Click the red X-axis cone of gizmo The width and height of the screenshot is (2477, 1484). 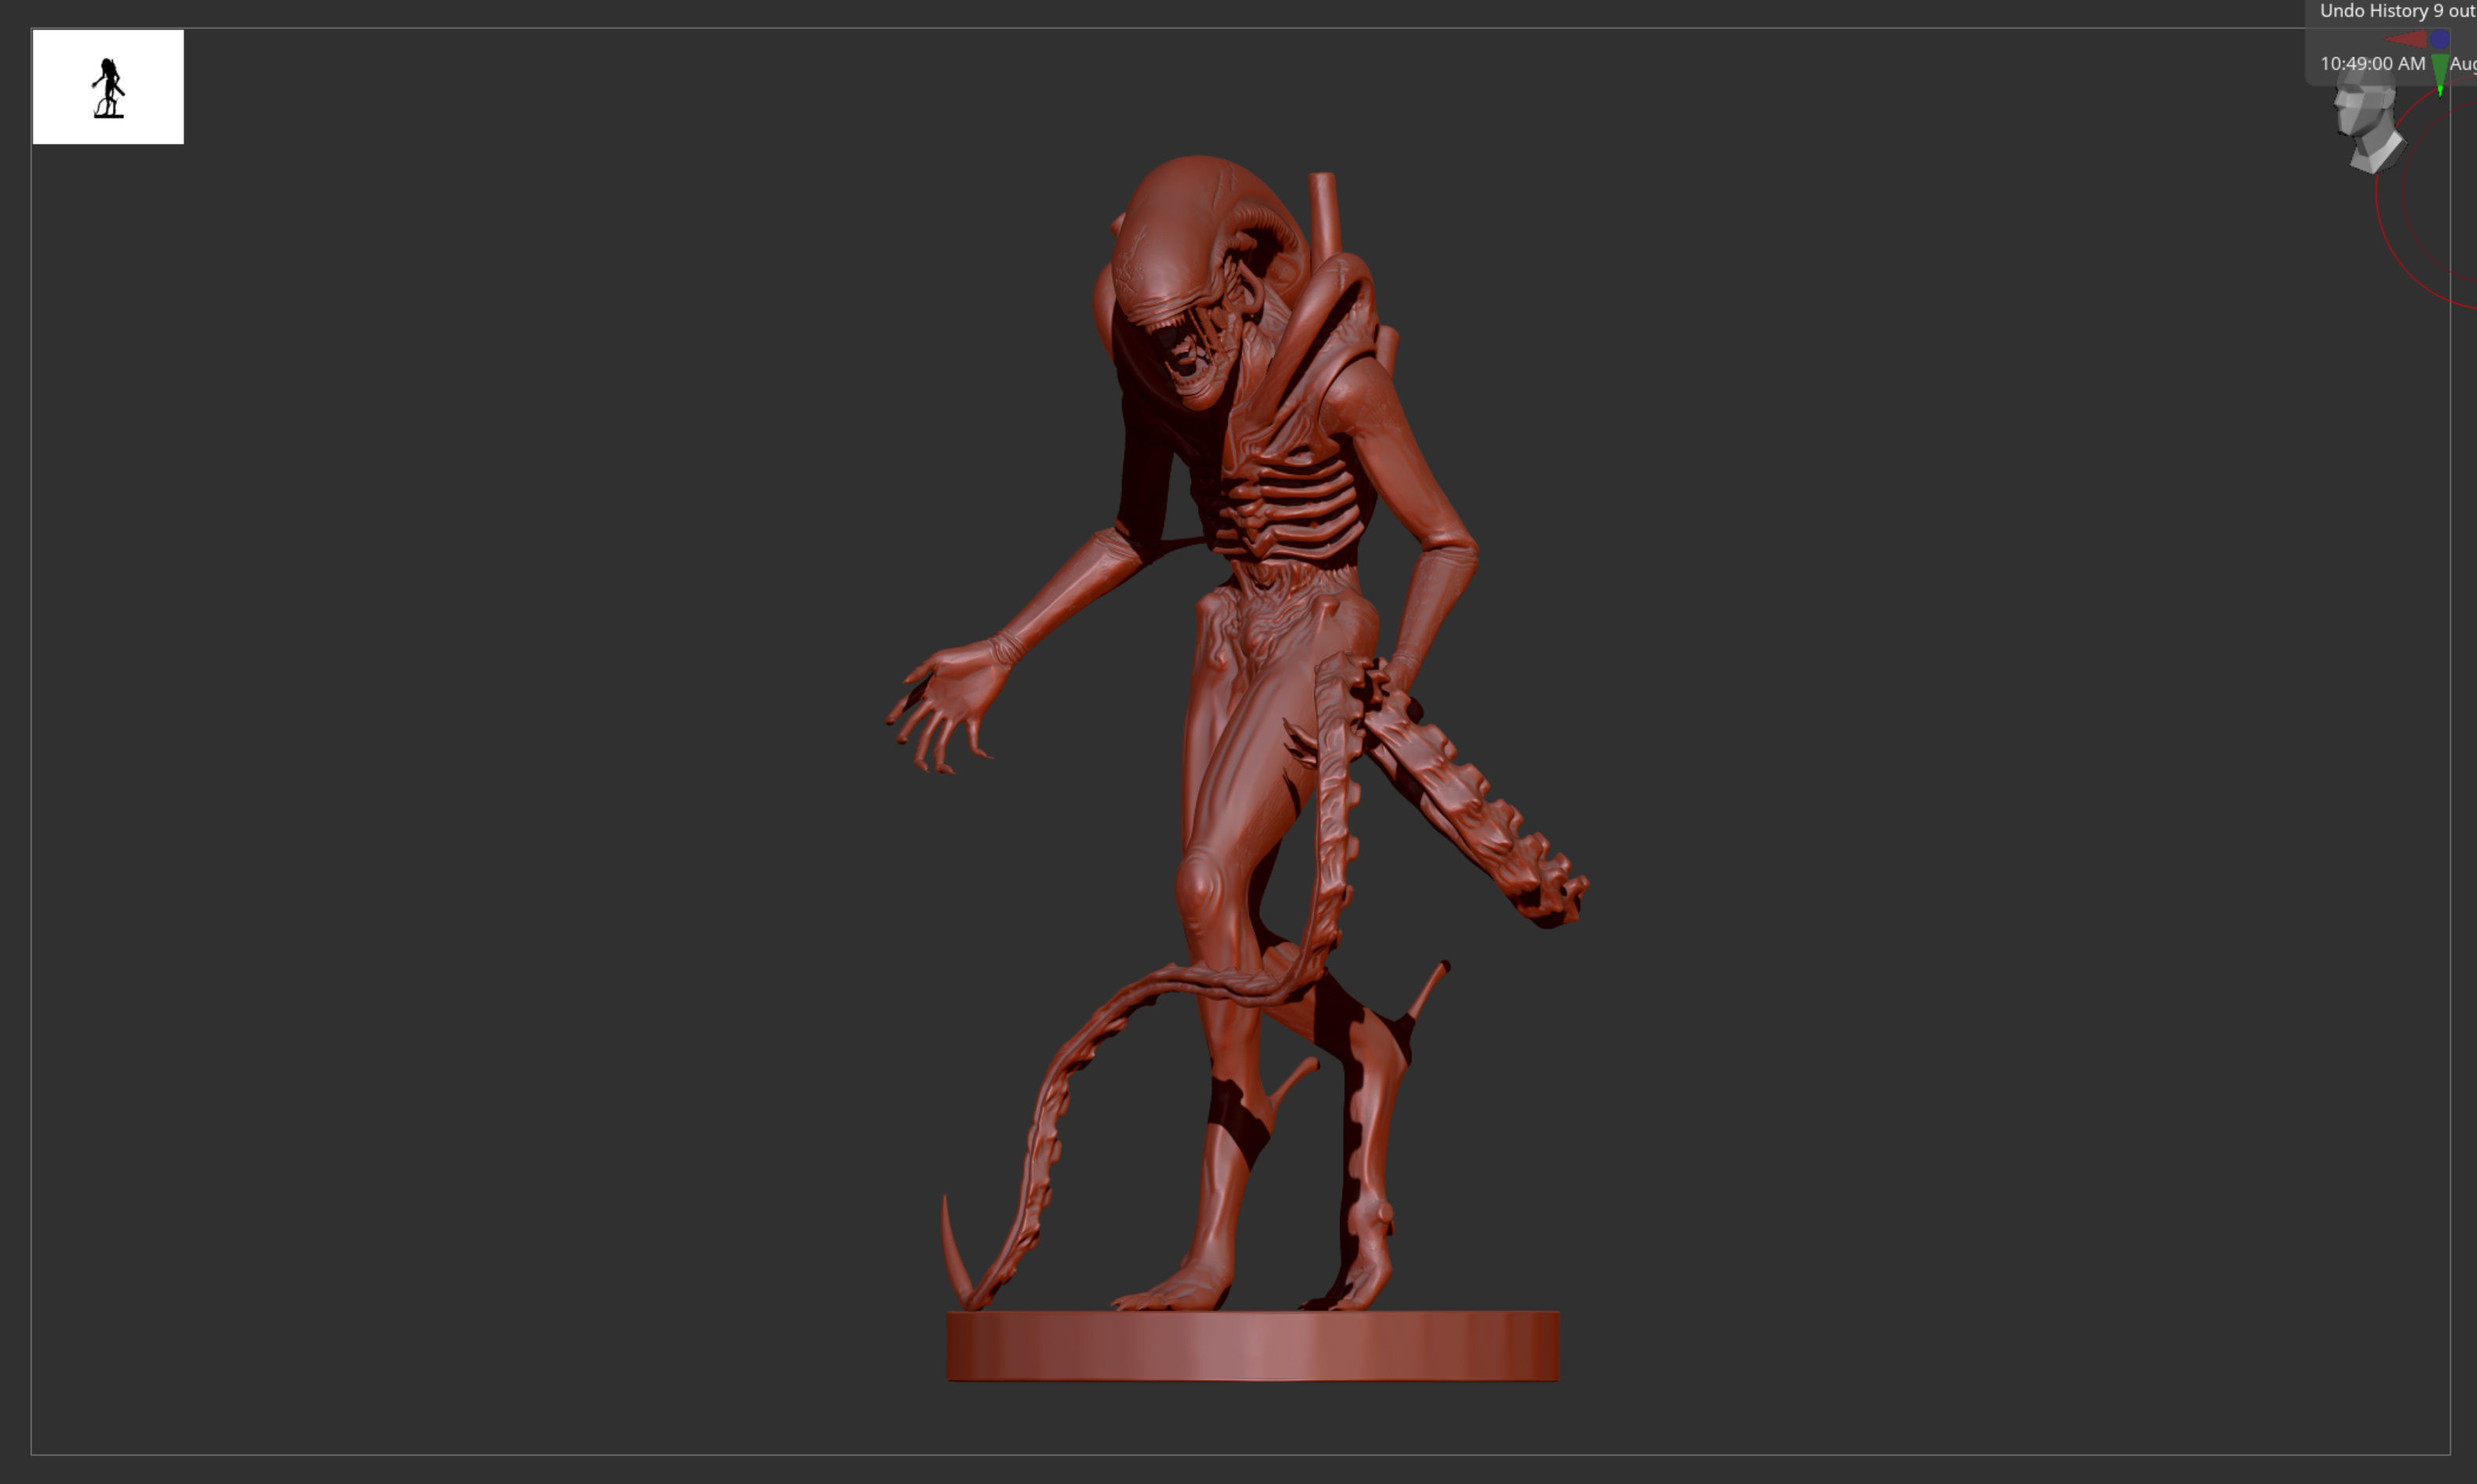click(x=2407, y=39)
